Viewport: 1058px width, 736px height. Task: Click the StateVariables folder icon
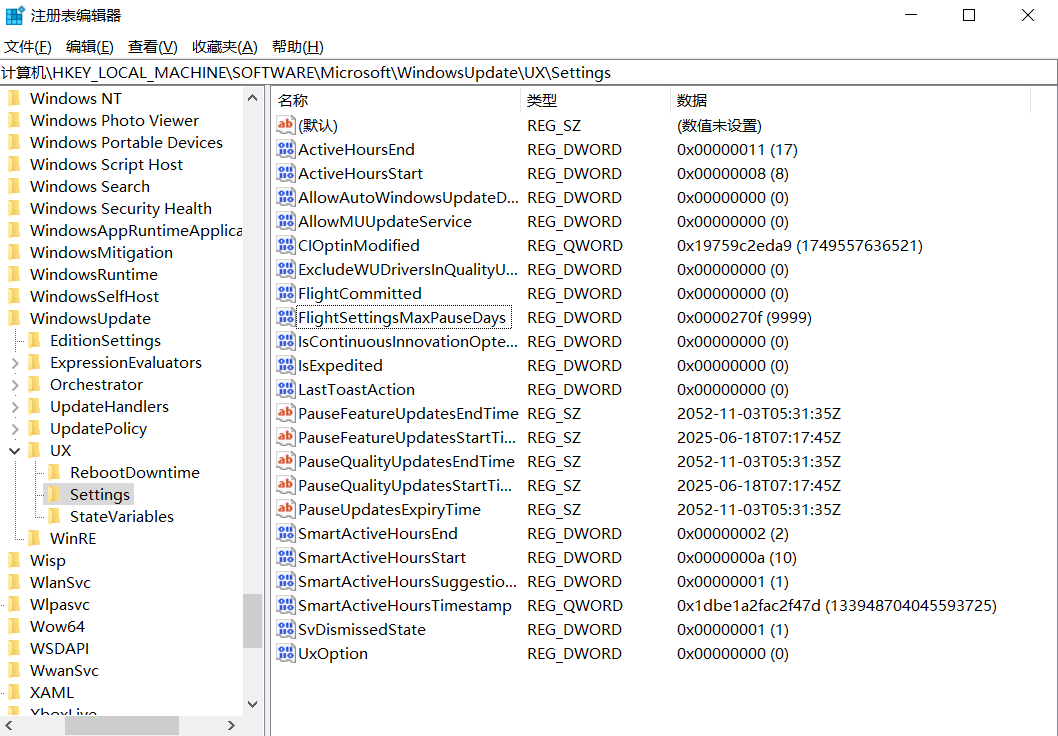pyautogui.click(x=54, y=517)
